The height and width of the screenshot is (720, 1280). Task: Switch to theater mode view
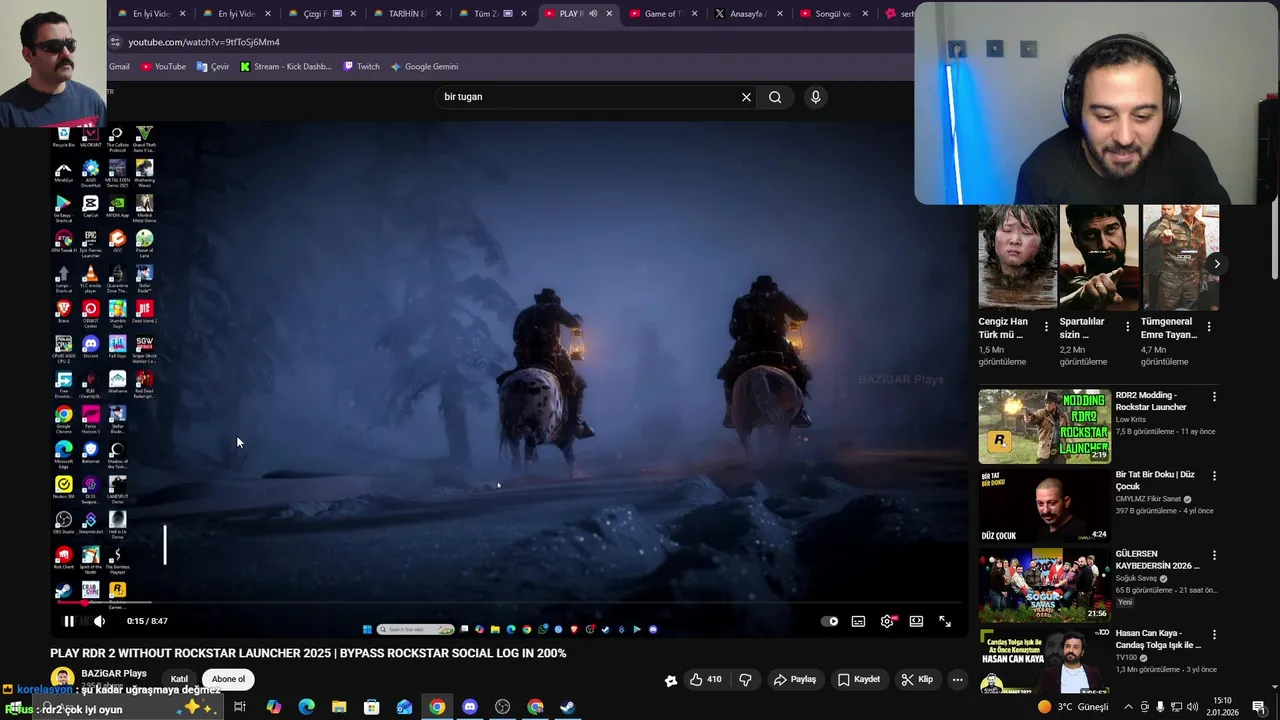[916, 621]
